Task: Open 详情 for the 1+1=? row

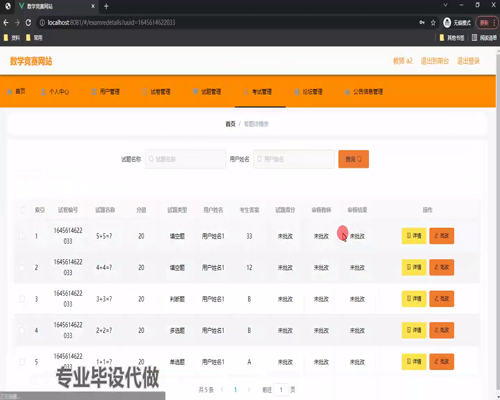Action: point(414,362)
